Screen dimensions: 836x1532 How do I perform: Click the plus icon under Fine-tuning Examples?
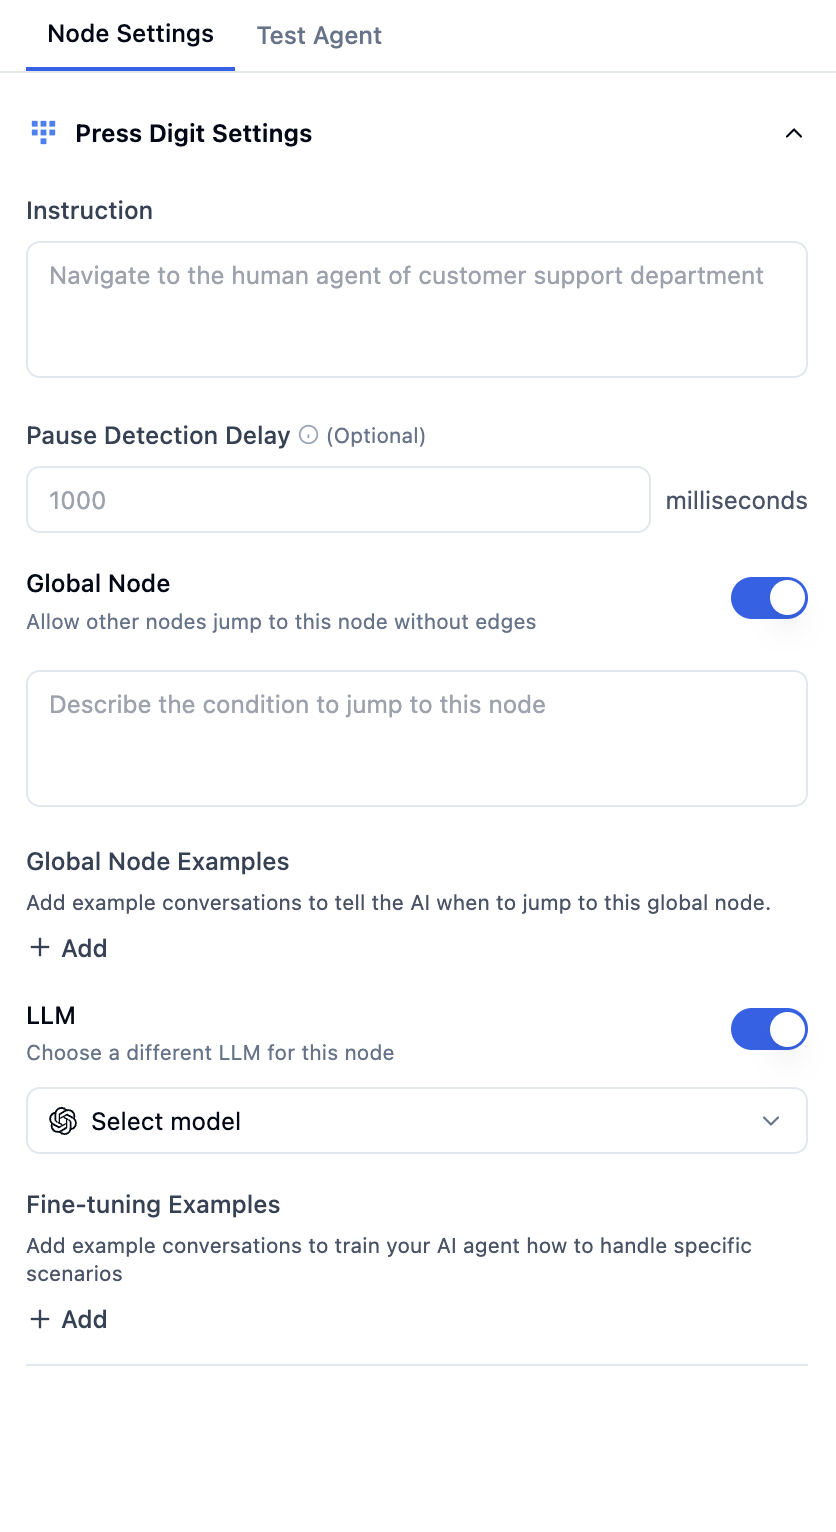point(38,1318)
